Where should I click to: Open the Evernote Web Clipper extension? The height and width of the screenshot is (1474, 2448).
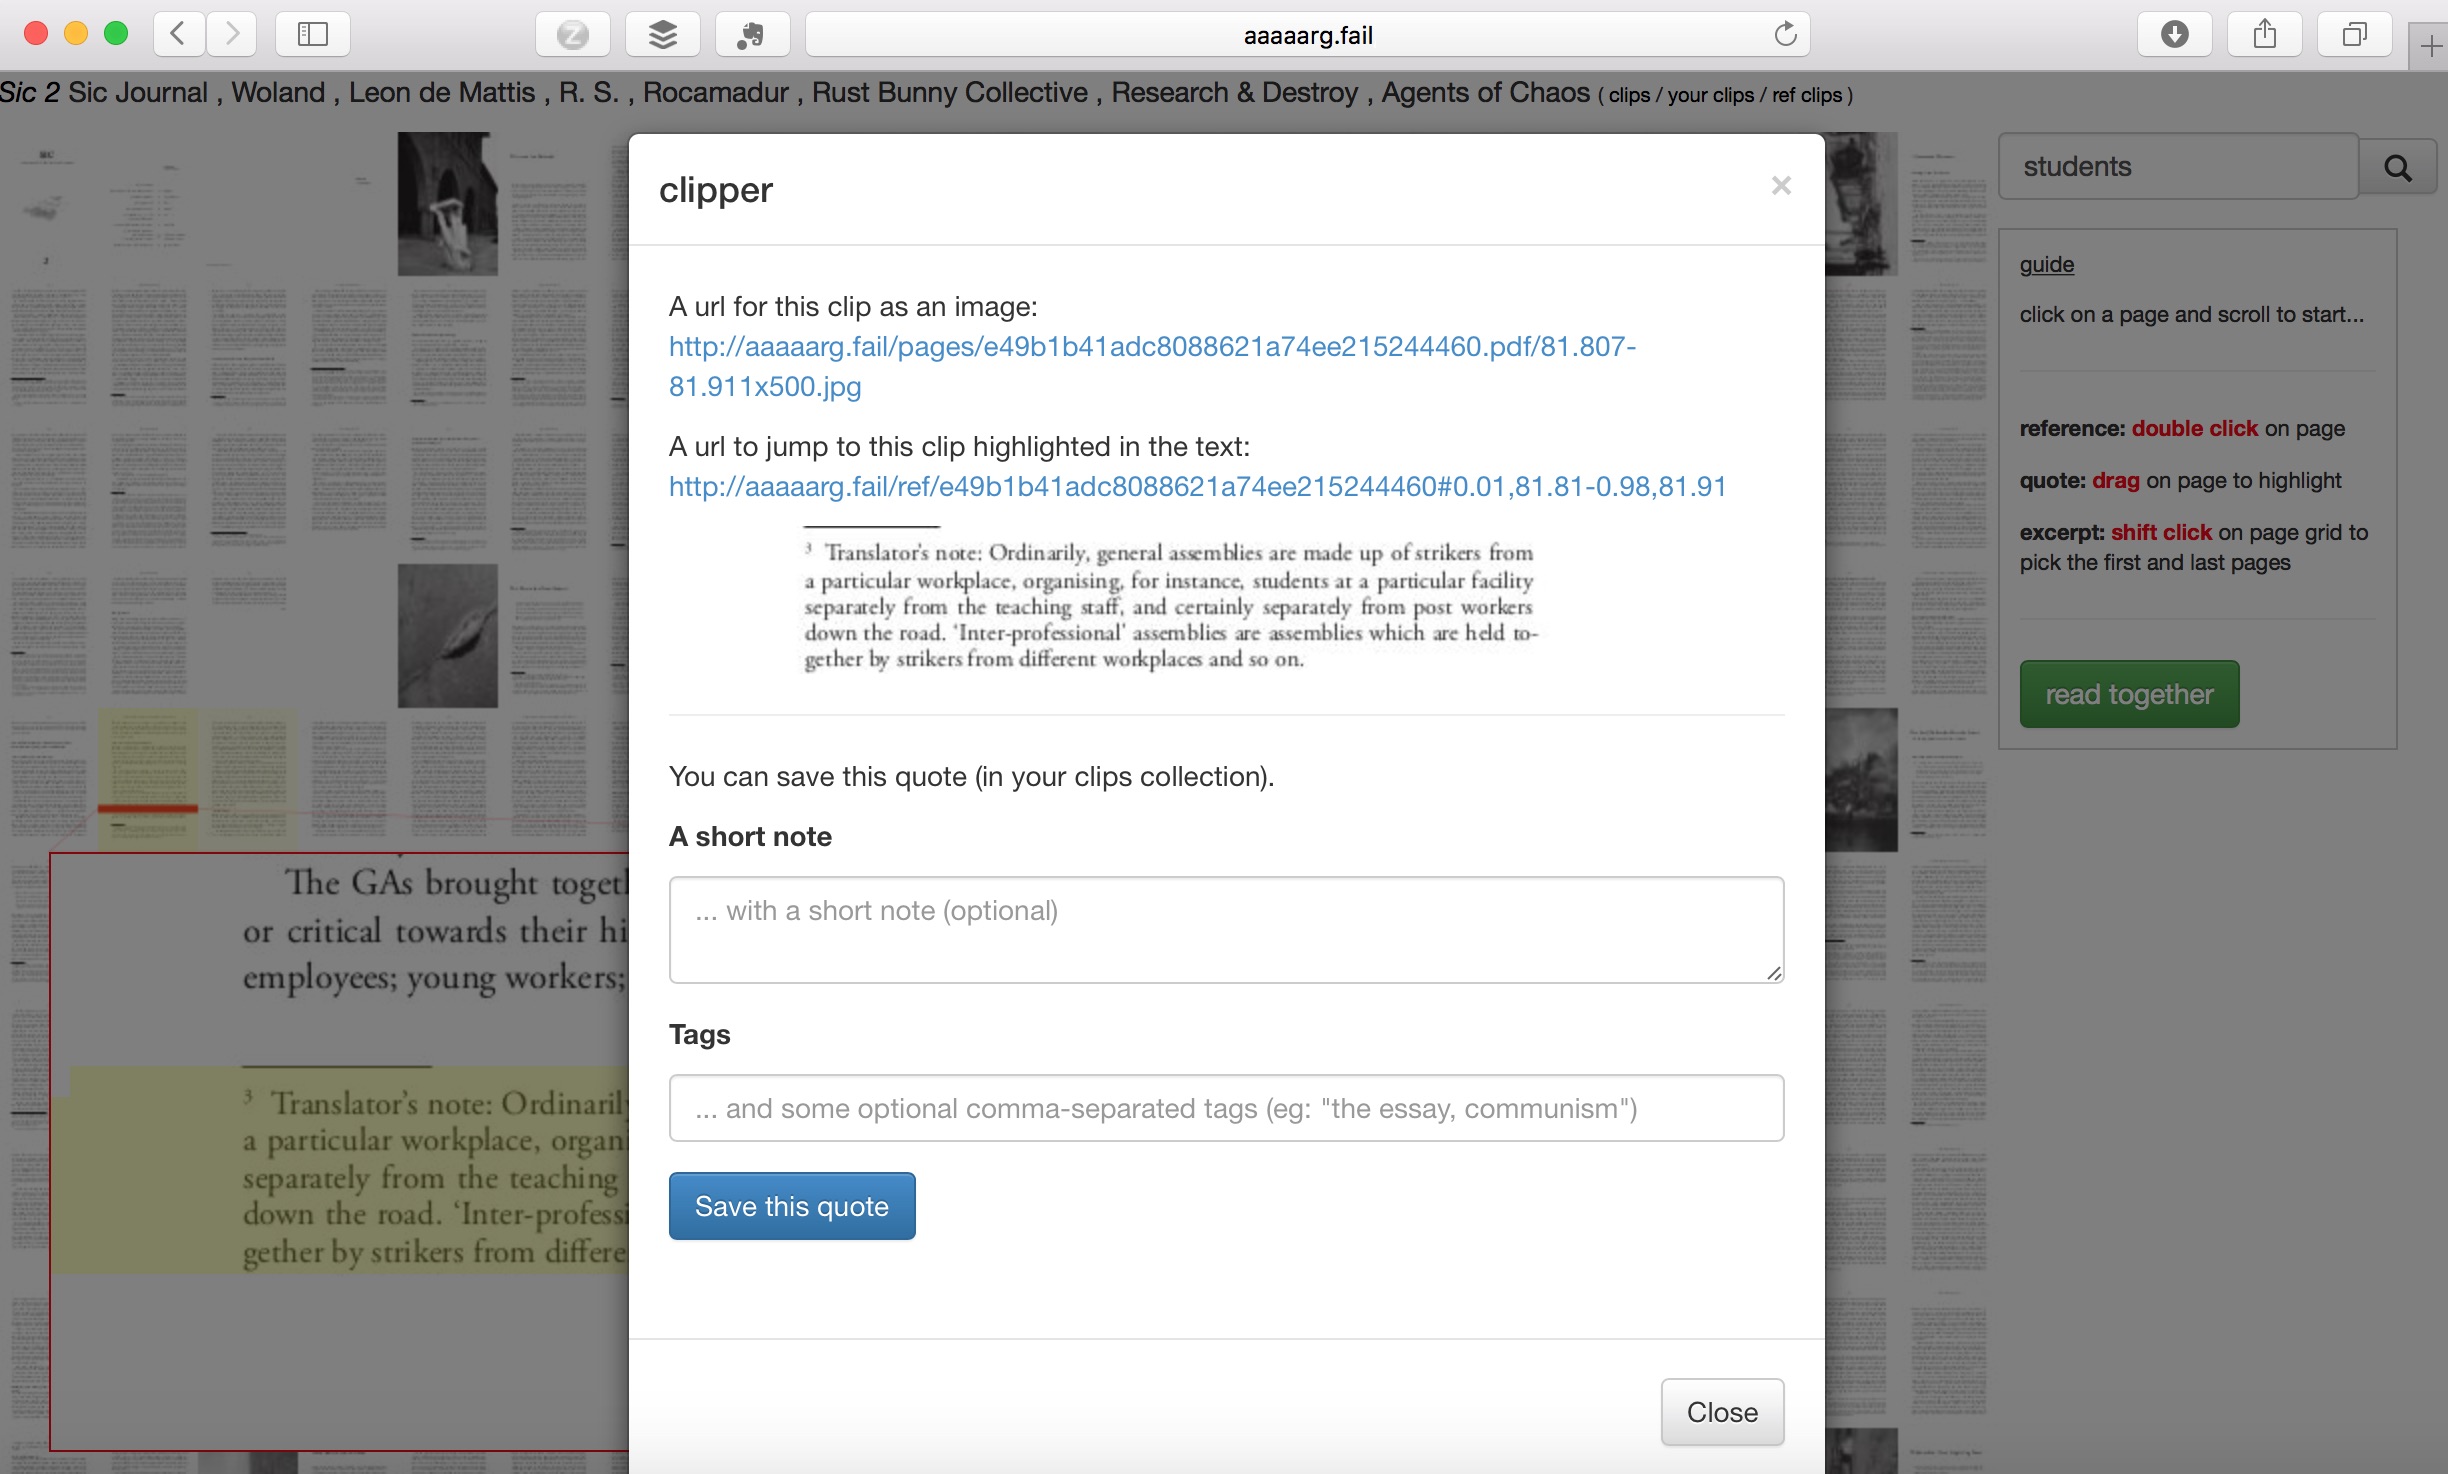(752, 33)
